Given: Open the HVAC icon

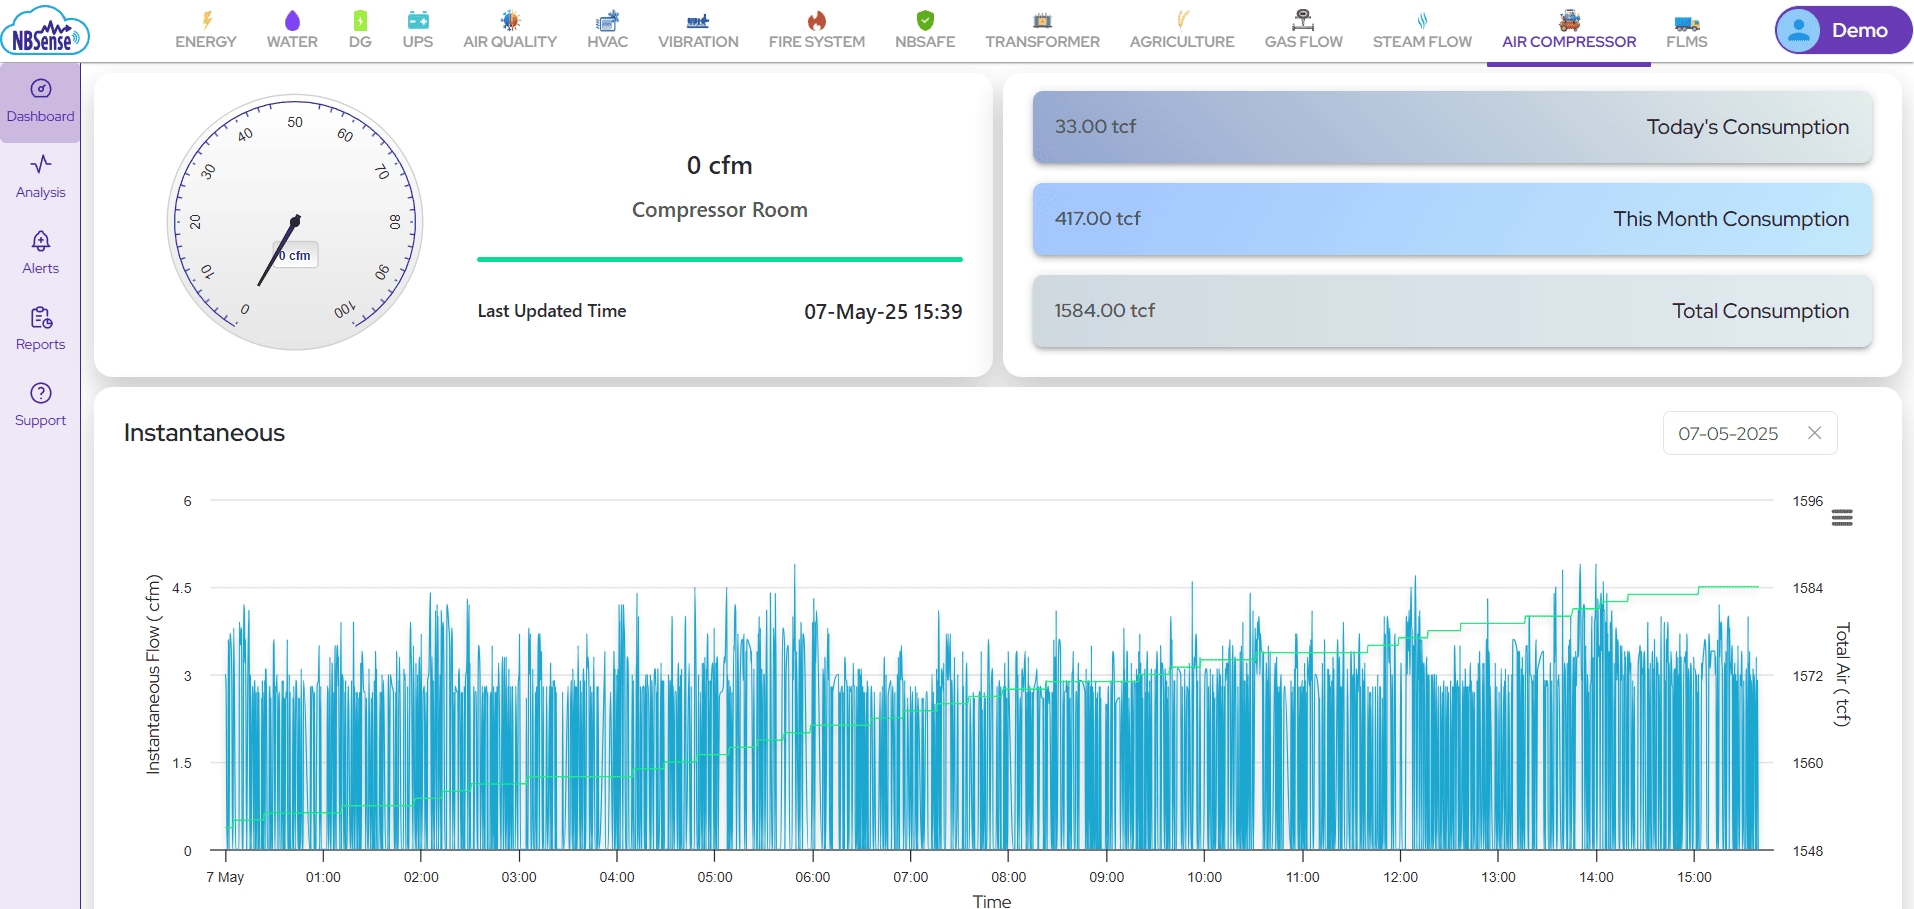Looking at the screenshot, I should 607,20.
